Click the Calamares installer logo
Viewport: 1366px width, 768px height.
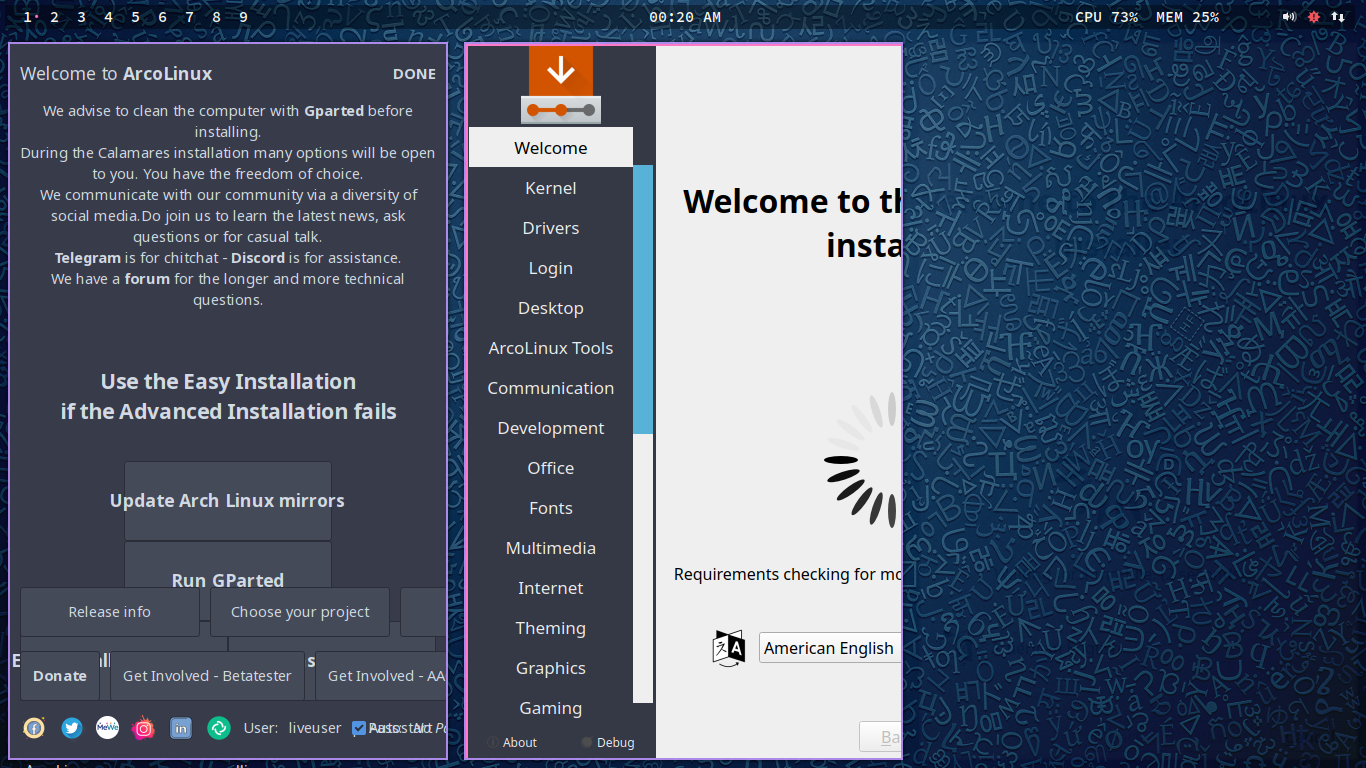(561, 85)
